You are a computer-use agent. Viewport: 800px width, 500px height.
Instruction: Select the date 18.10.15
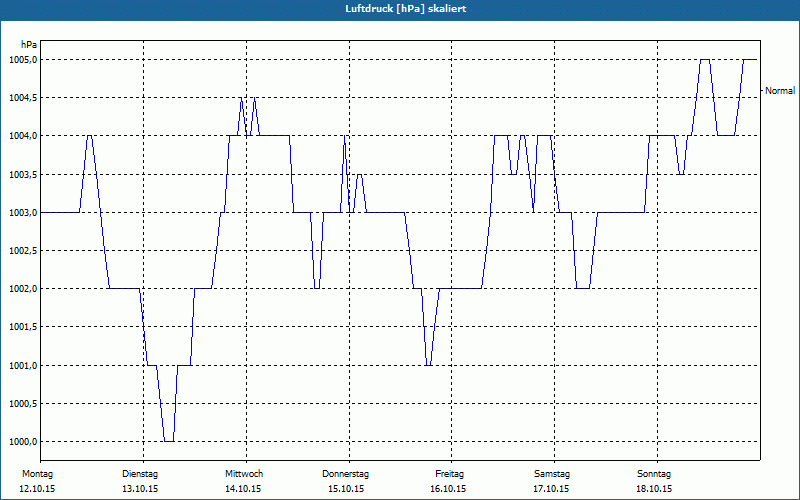coord(654,489)
